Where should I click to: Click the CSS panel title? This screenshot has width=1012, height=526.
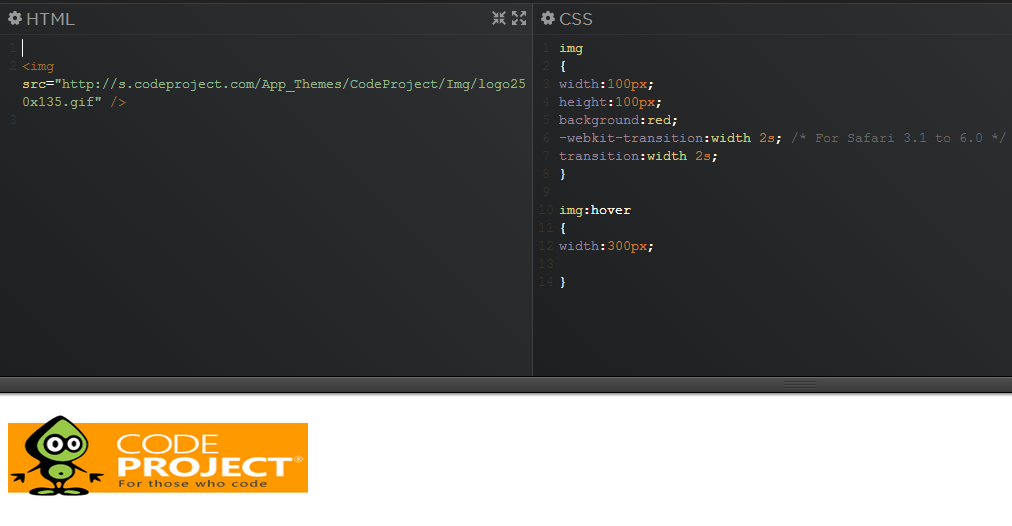pos(576,19)
